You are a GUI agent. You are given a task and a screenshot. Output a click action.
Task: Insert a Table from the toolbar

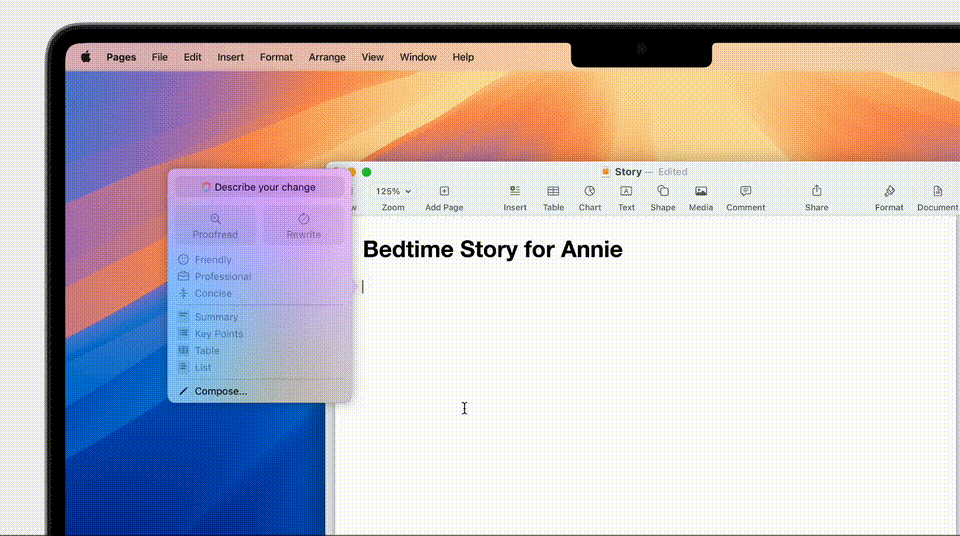click(553, 191)
